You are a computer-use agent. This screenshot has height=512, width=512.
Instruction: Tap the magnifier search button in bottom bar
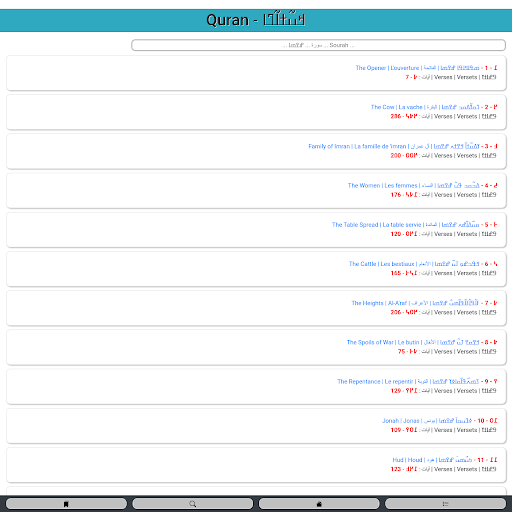(x=193, y=504)
